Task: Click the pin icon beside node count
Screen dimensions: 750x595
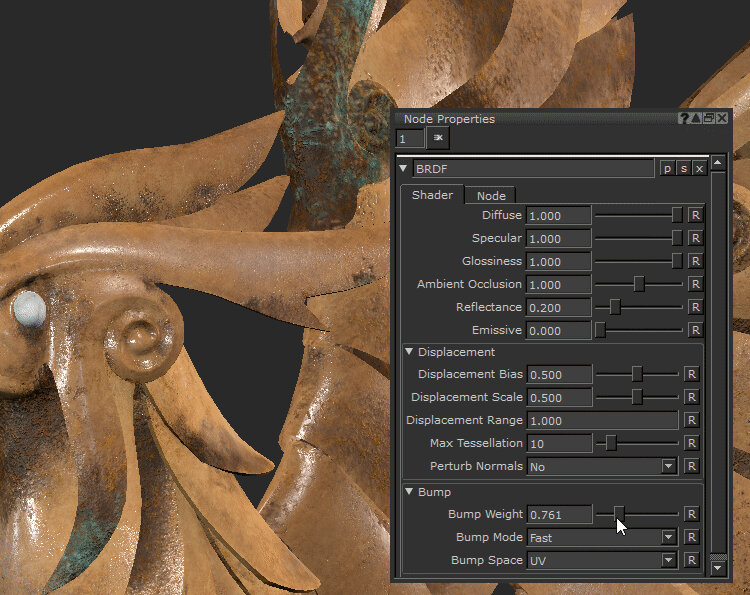Action: click(x=438, y=138)
